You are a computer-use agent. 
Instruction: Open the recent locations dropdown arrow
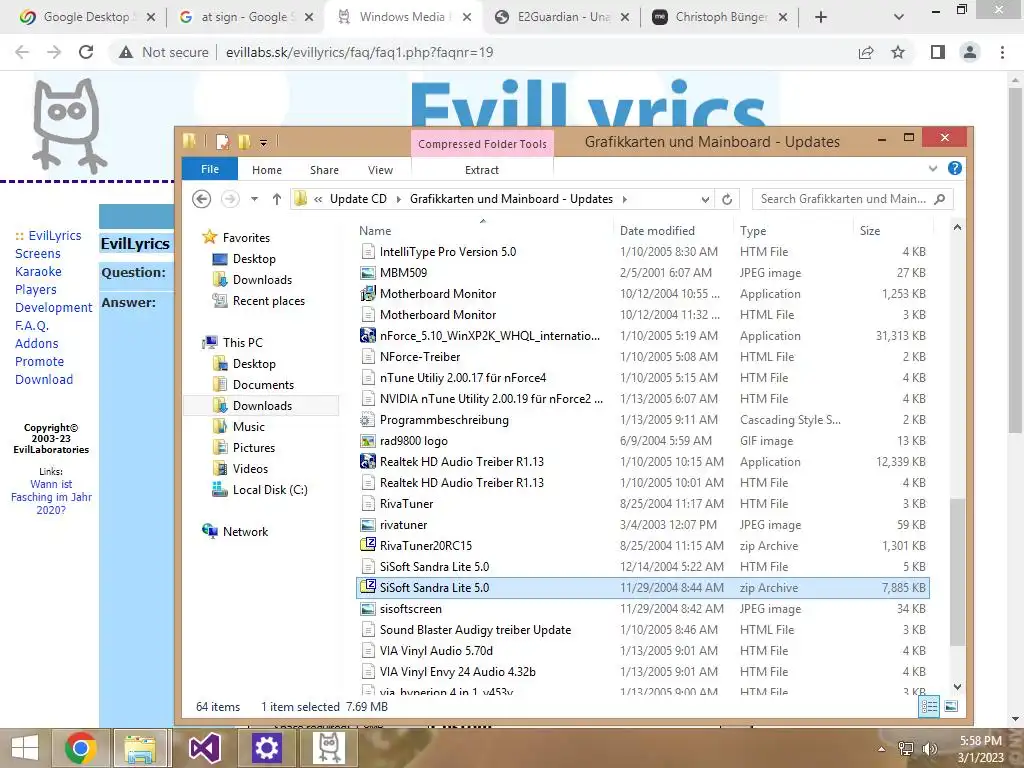tap(254, 199)
